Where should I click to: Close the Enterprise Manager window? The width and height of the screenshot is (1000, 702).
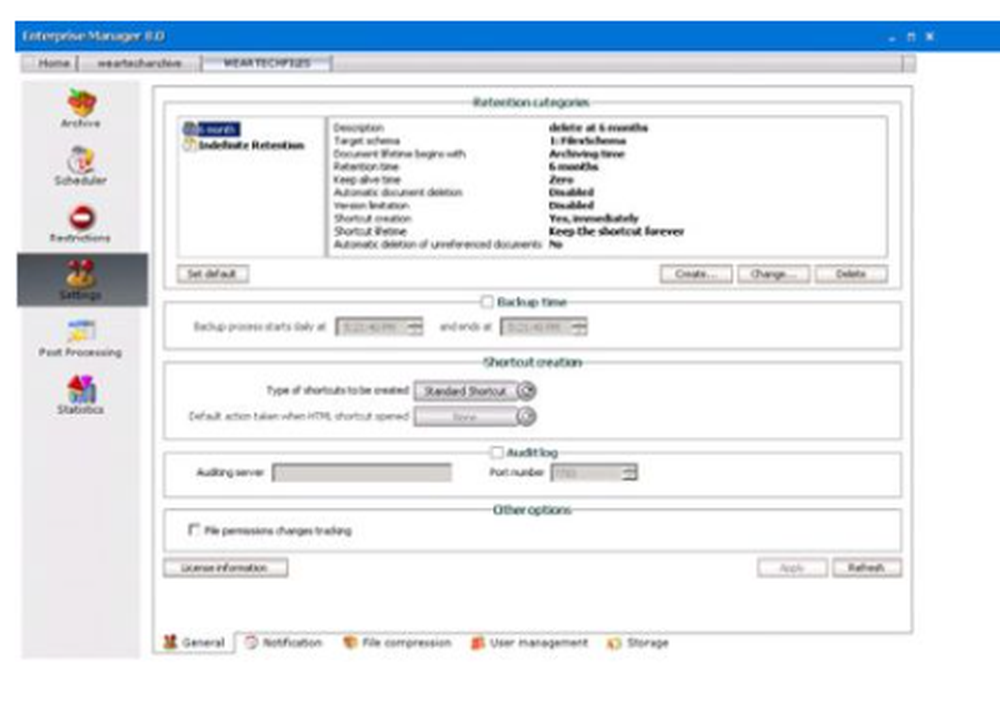tap(930, 37)
